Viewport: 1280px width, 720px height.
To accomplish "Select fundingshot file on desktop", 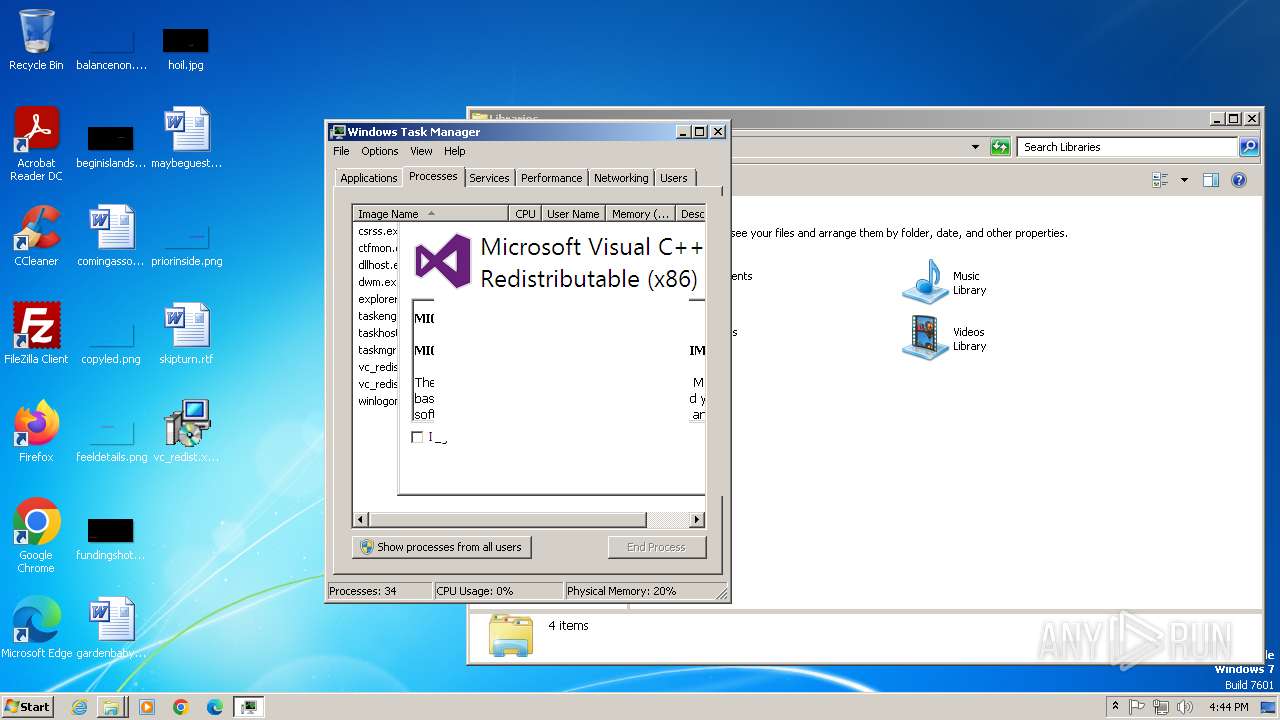I will (x=111, y=538).
